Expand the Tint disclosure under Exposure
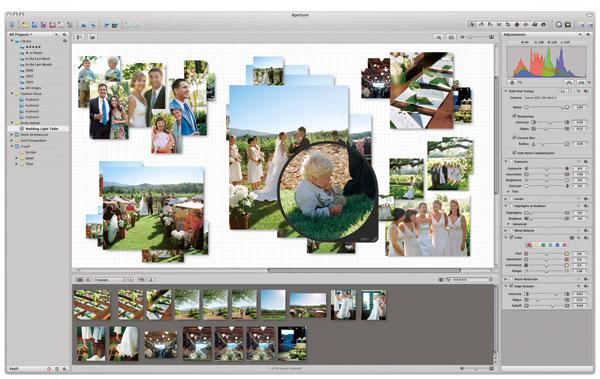Screen dimensions: 600x379 click(509, 191)
